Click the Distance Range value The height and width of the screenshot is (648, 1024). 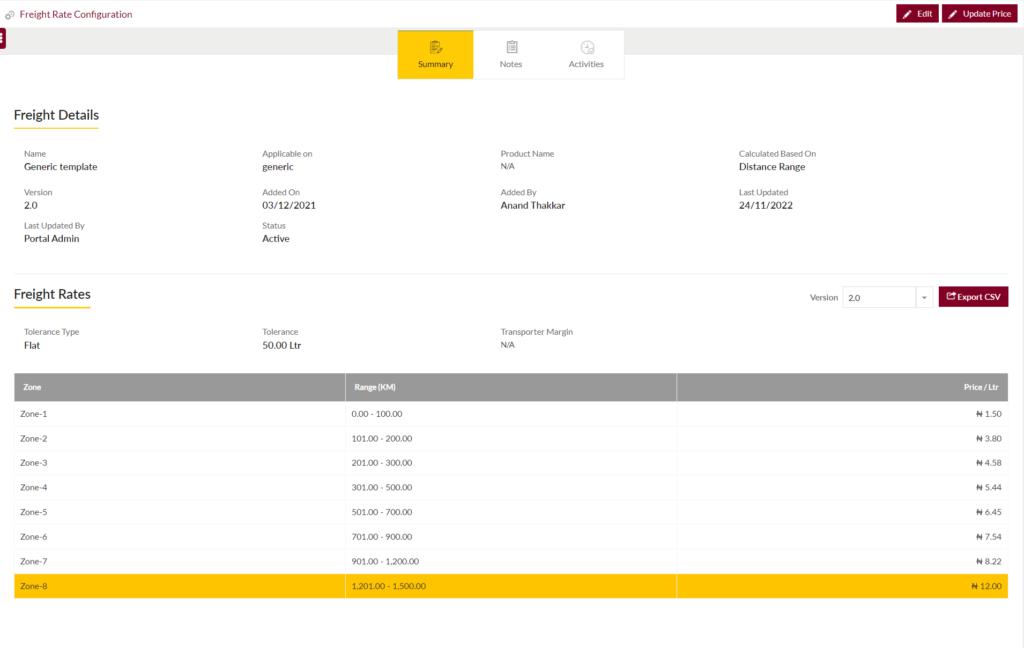coord(772,167)
